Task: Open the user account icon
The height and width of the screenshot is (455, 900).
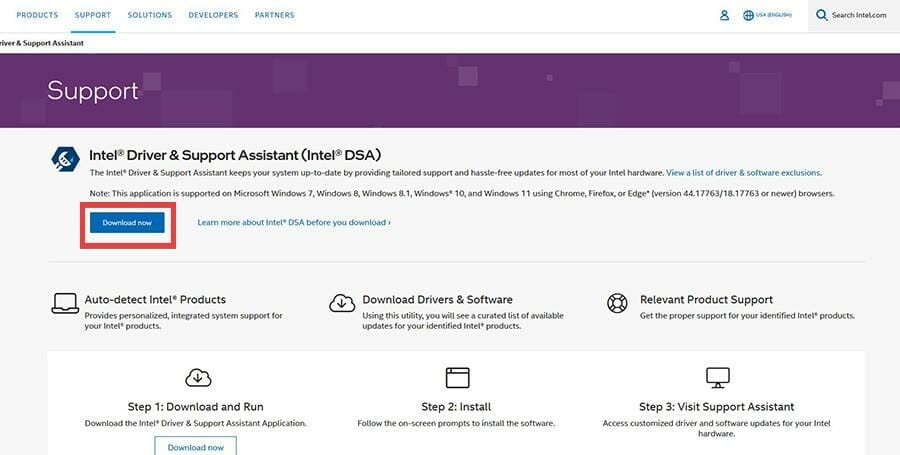Action: pyautogui.click(x=724, y=15)
